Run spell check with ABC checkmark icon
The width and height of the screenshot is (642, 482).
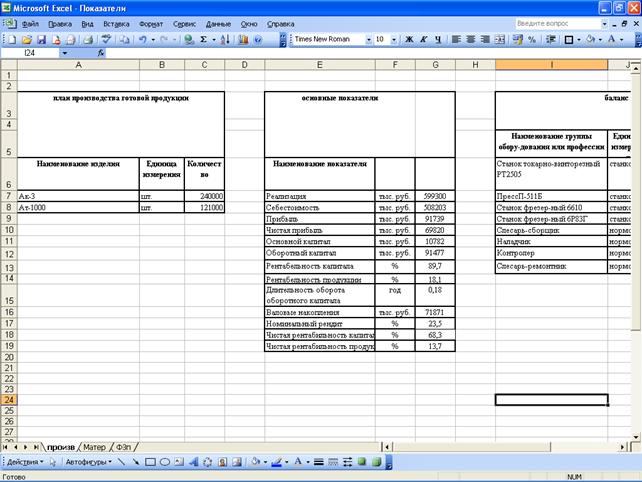coord(106,39)
